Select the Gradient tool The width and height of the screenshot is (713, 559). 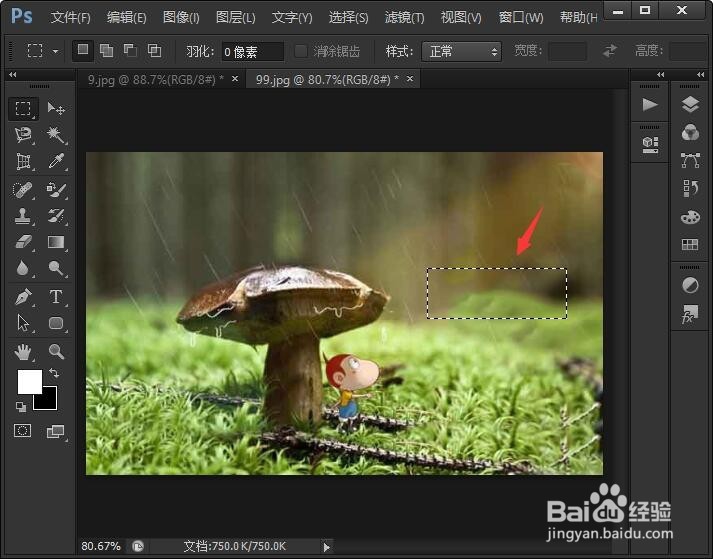[x=56, y=242]
